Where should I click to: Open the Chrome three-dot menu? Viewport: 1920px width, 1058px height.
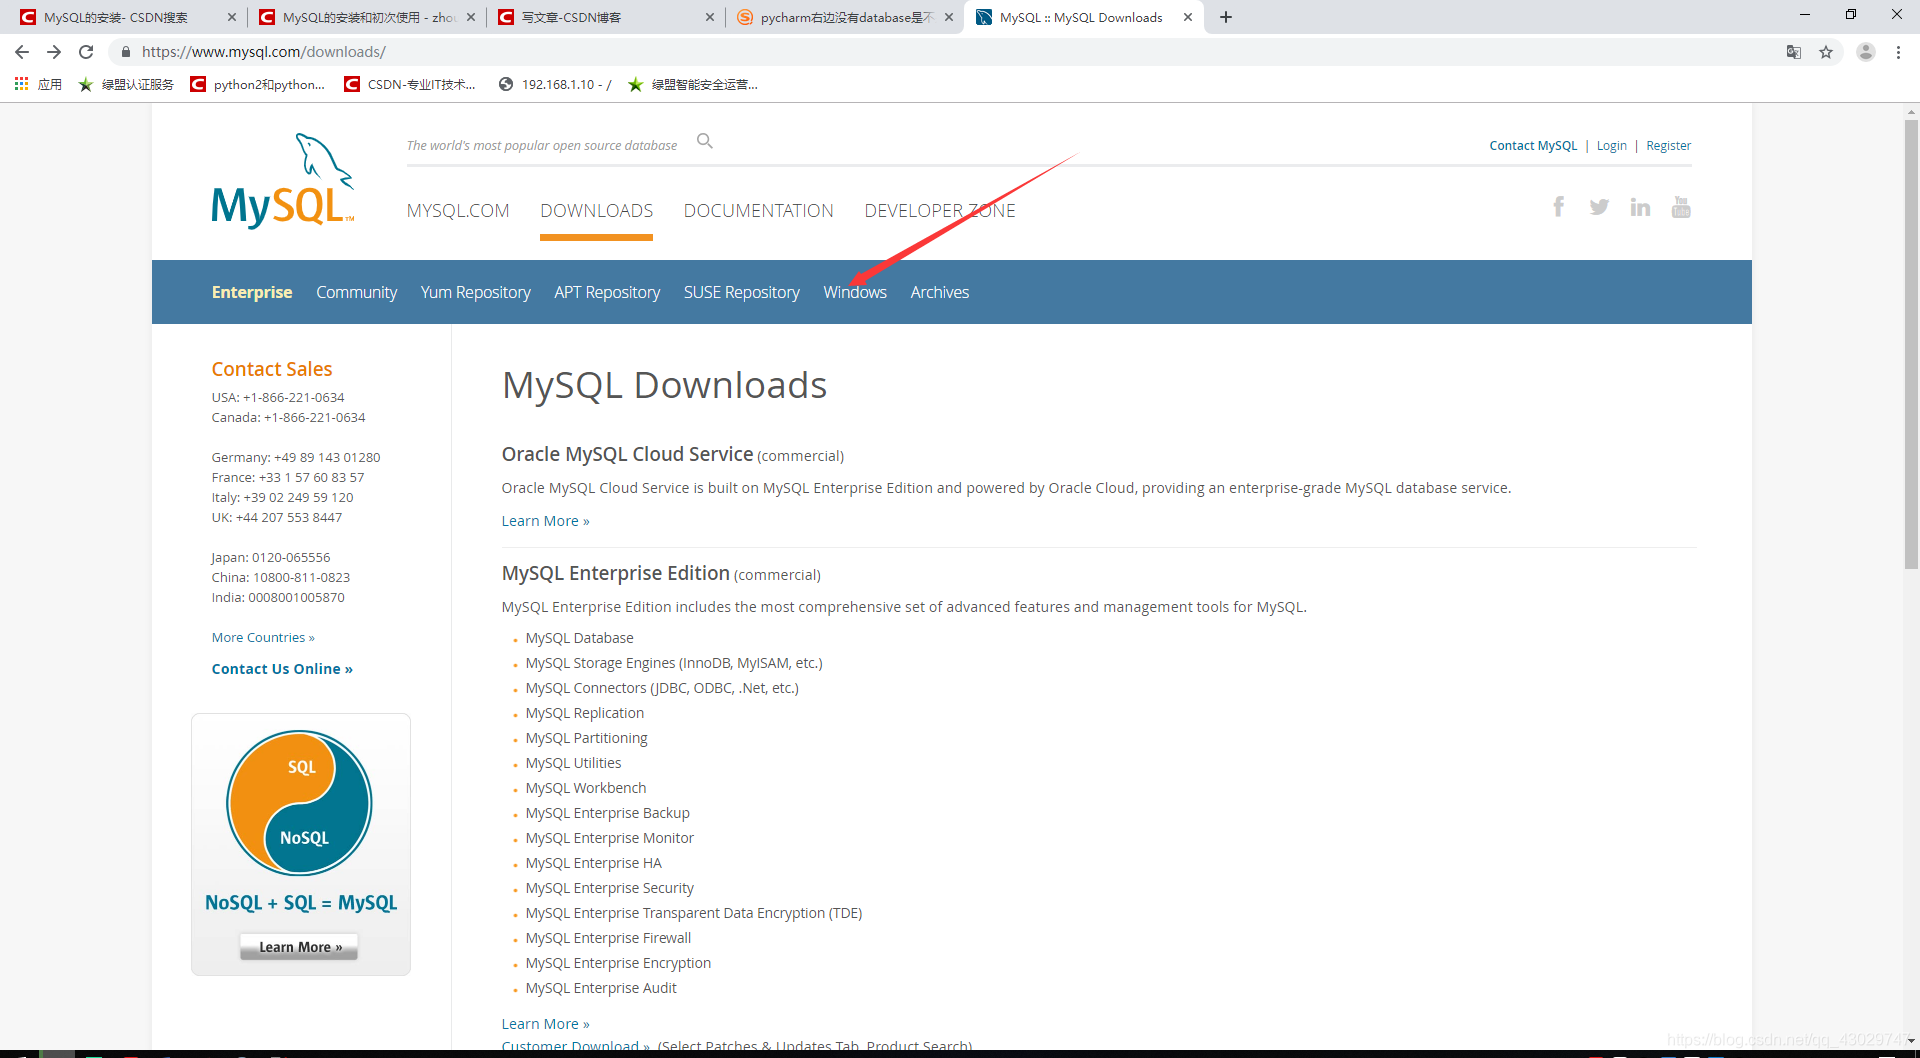1899,52
